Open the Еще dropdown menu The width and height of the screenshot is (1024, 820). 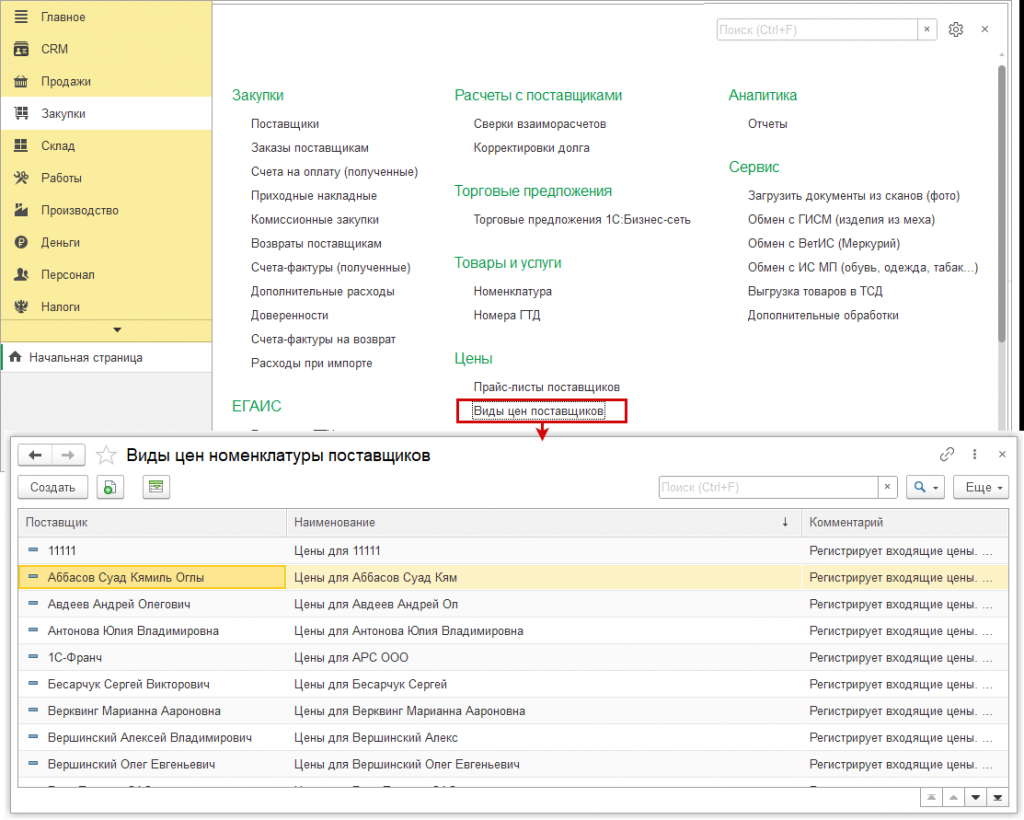981,487
